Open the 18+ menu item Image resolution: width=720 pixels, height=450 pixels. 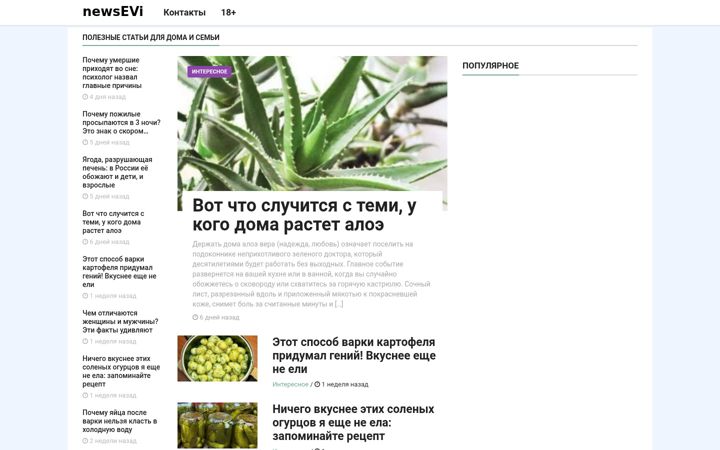click(228, 12)
